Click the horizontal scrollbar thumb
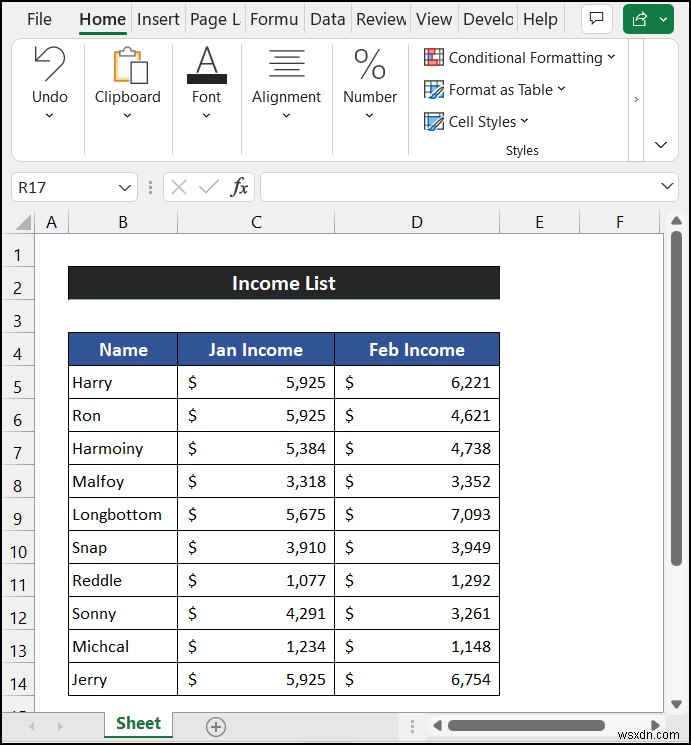Screen dimensions: 691x745 [x=526, y=726]
